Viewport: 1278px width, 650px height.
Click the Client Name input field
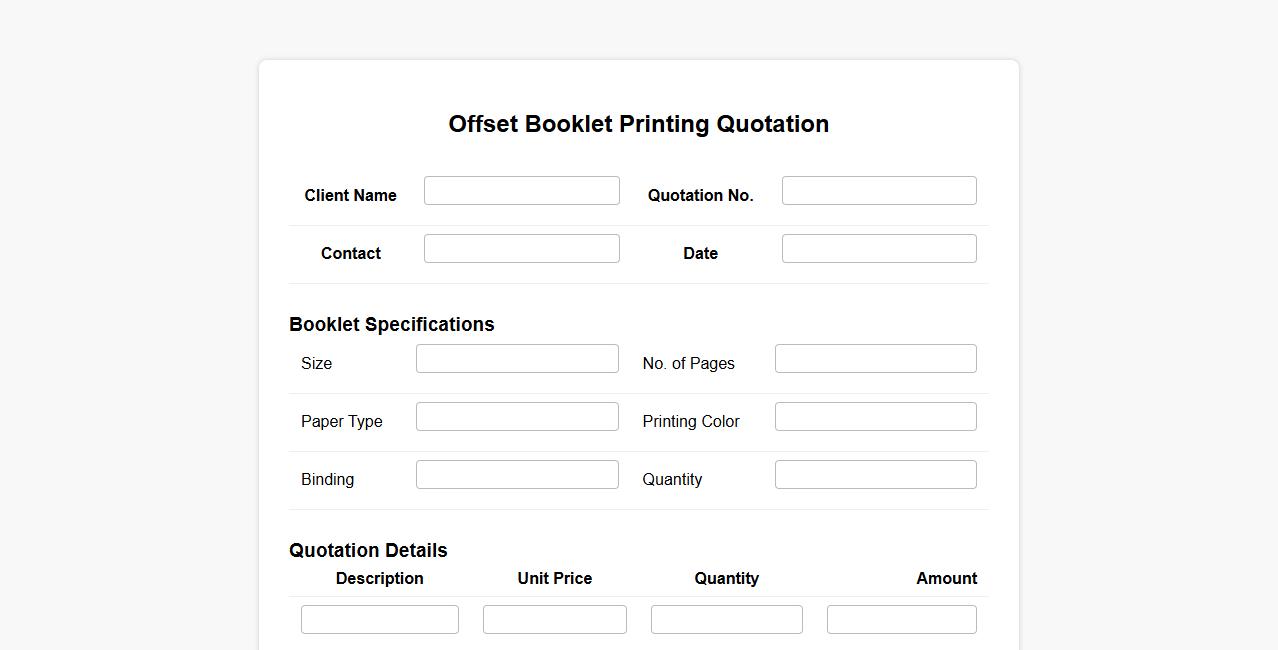click(x=521, y=191)
